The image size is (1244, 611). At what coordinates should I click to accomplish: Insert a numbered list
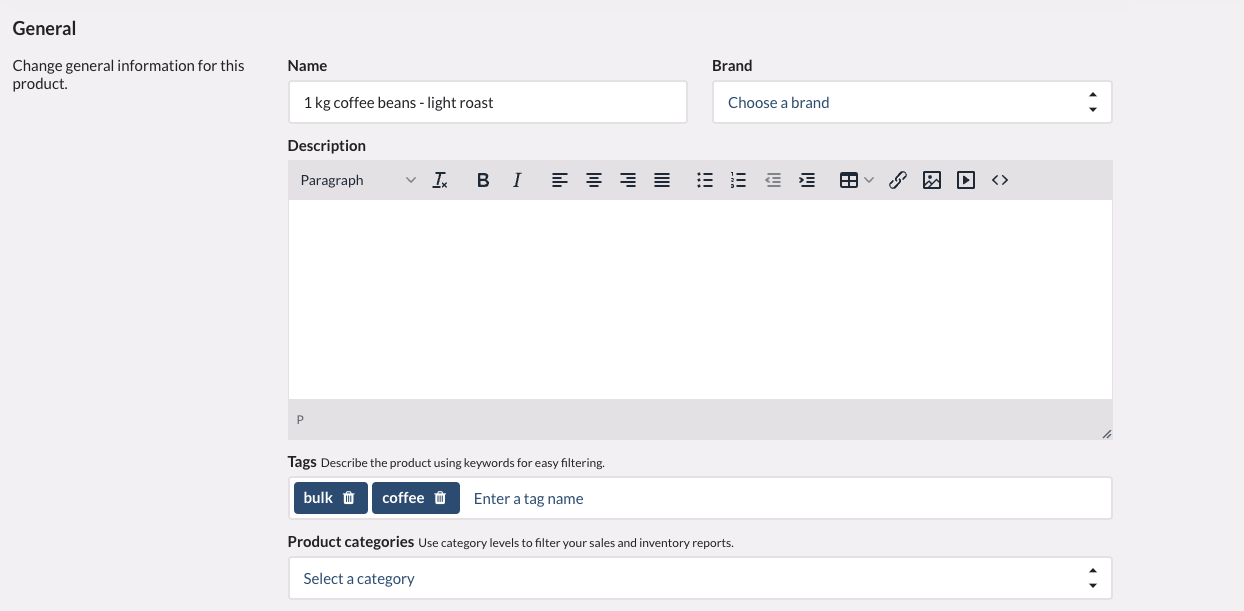coord(739,180)
